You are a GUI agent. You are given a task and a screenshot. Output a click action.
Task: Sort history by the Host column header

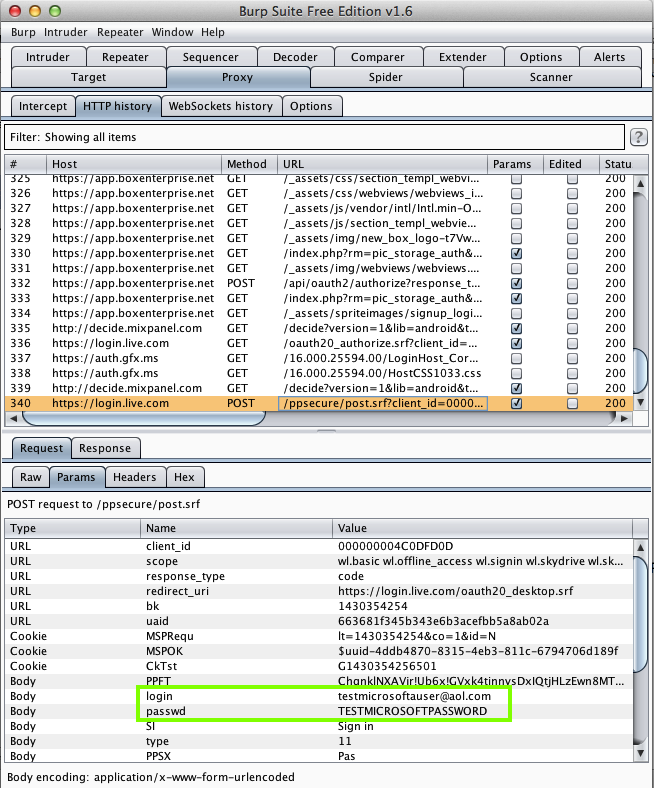coord(134,164)
